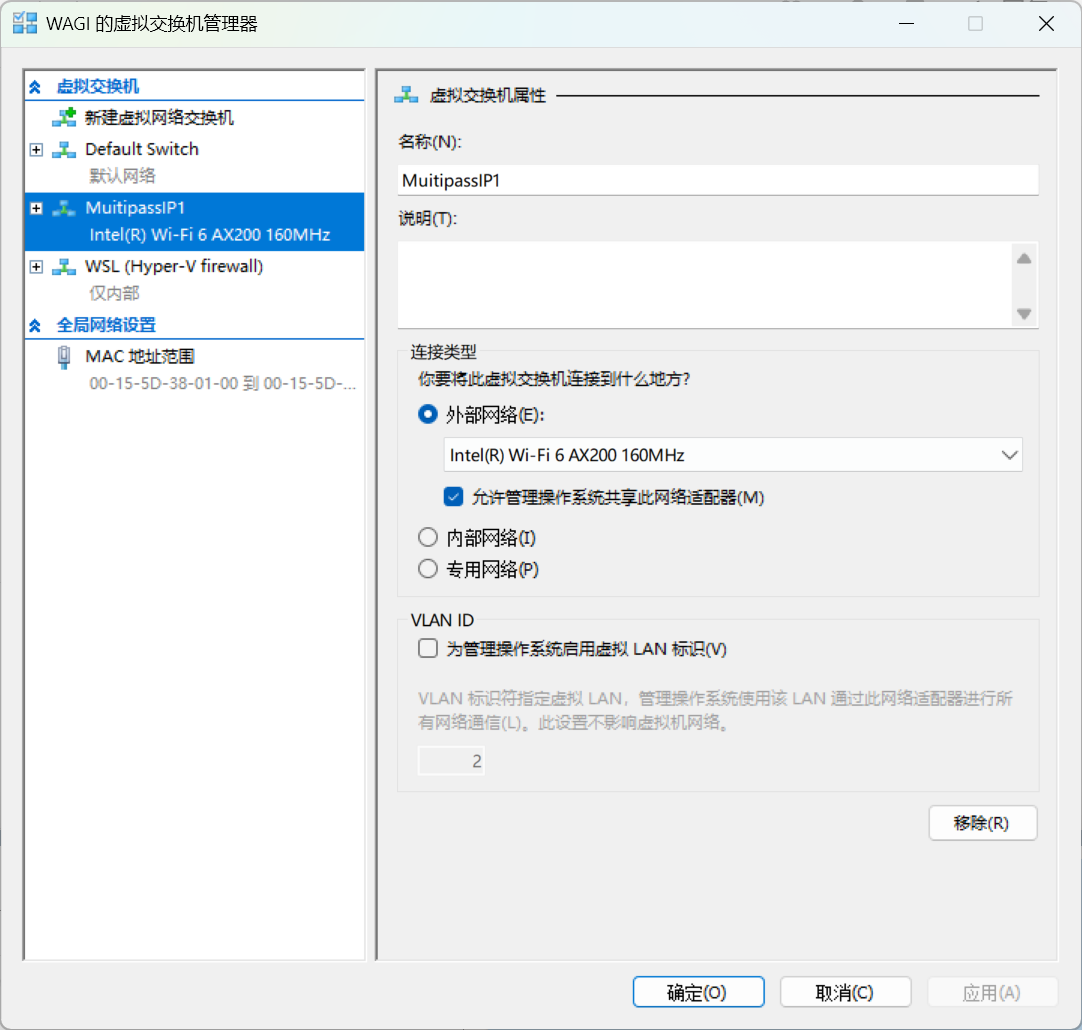The width and height of the screenshot is (1082, 1030).
Task: Enable the 虚拟 LAN 标识 checkbox
Action: (x=428, y=649)
